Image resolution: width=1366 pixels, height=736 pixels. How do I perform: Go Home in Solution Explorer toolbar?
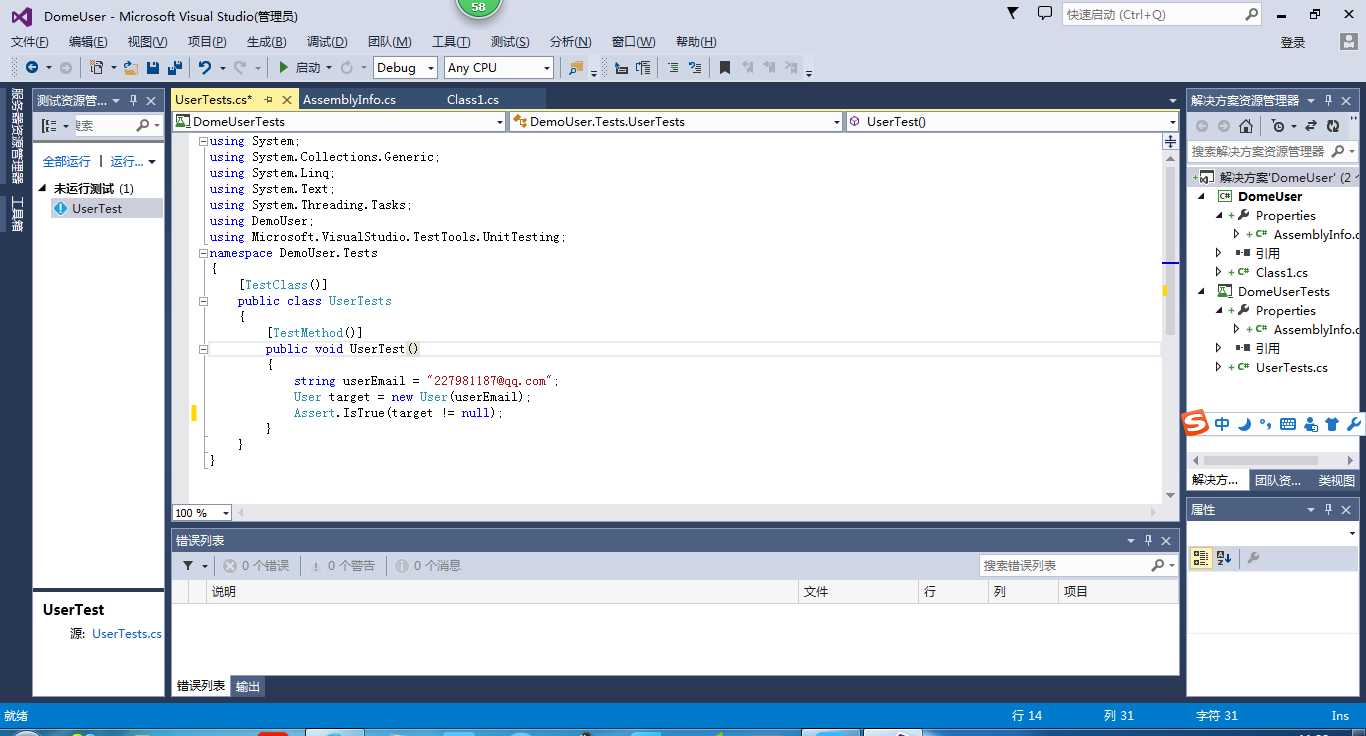click(1246, 126)
